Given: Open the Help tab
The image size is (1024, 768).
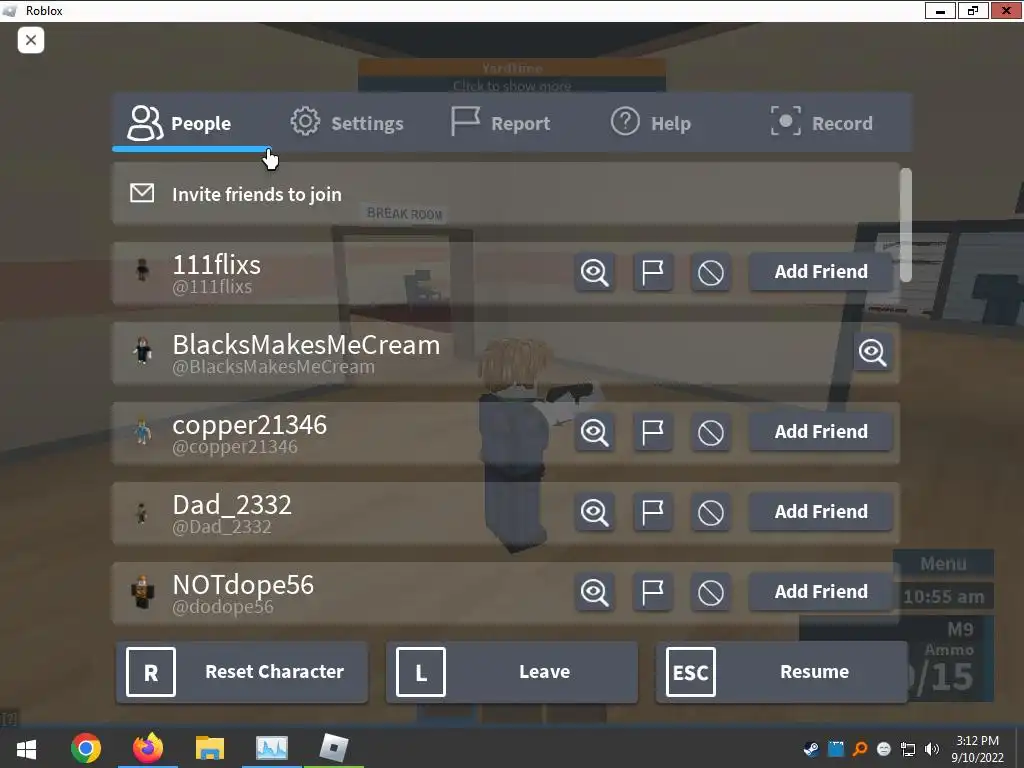Looking at the screenshot, I should [x=650, y=123].
